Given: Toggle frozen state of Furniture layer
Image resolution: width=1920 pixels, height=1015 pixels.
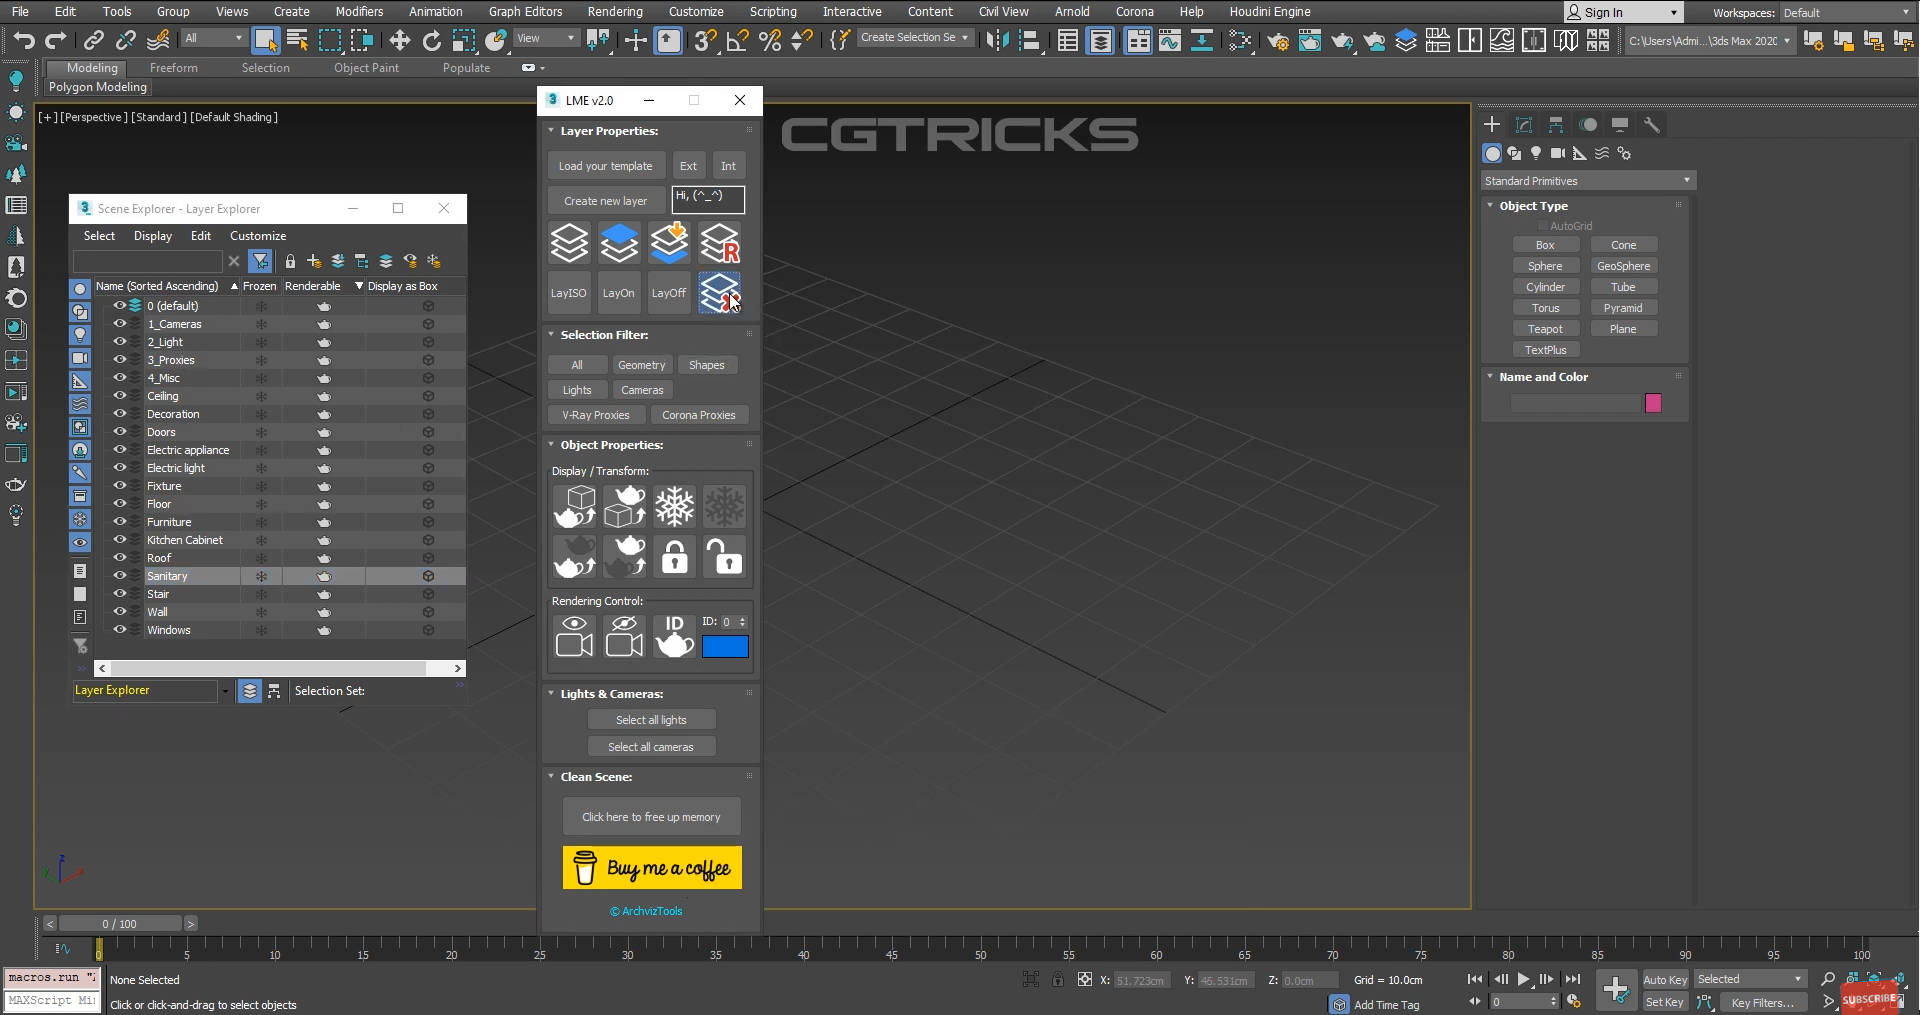Looking at the screenshot, I should pos(261,522).
